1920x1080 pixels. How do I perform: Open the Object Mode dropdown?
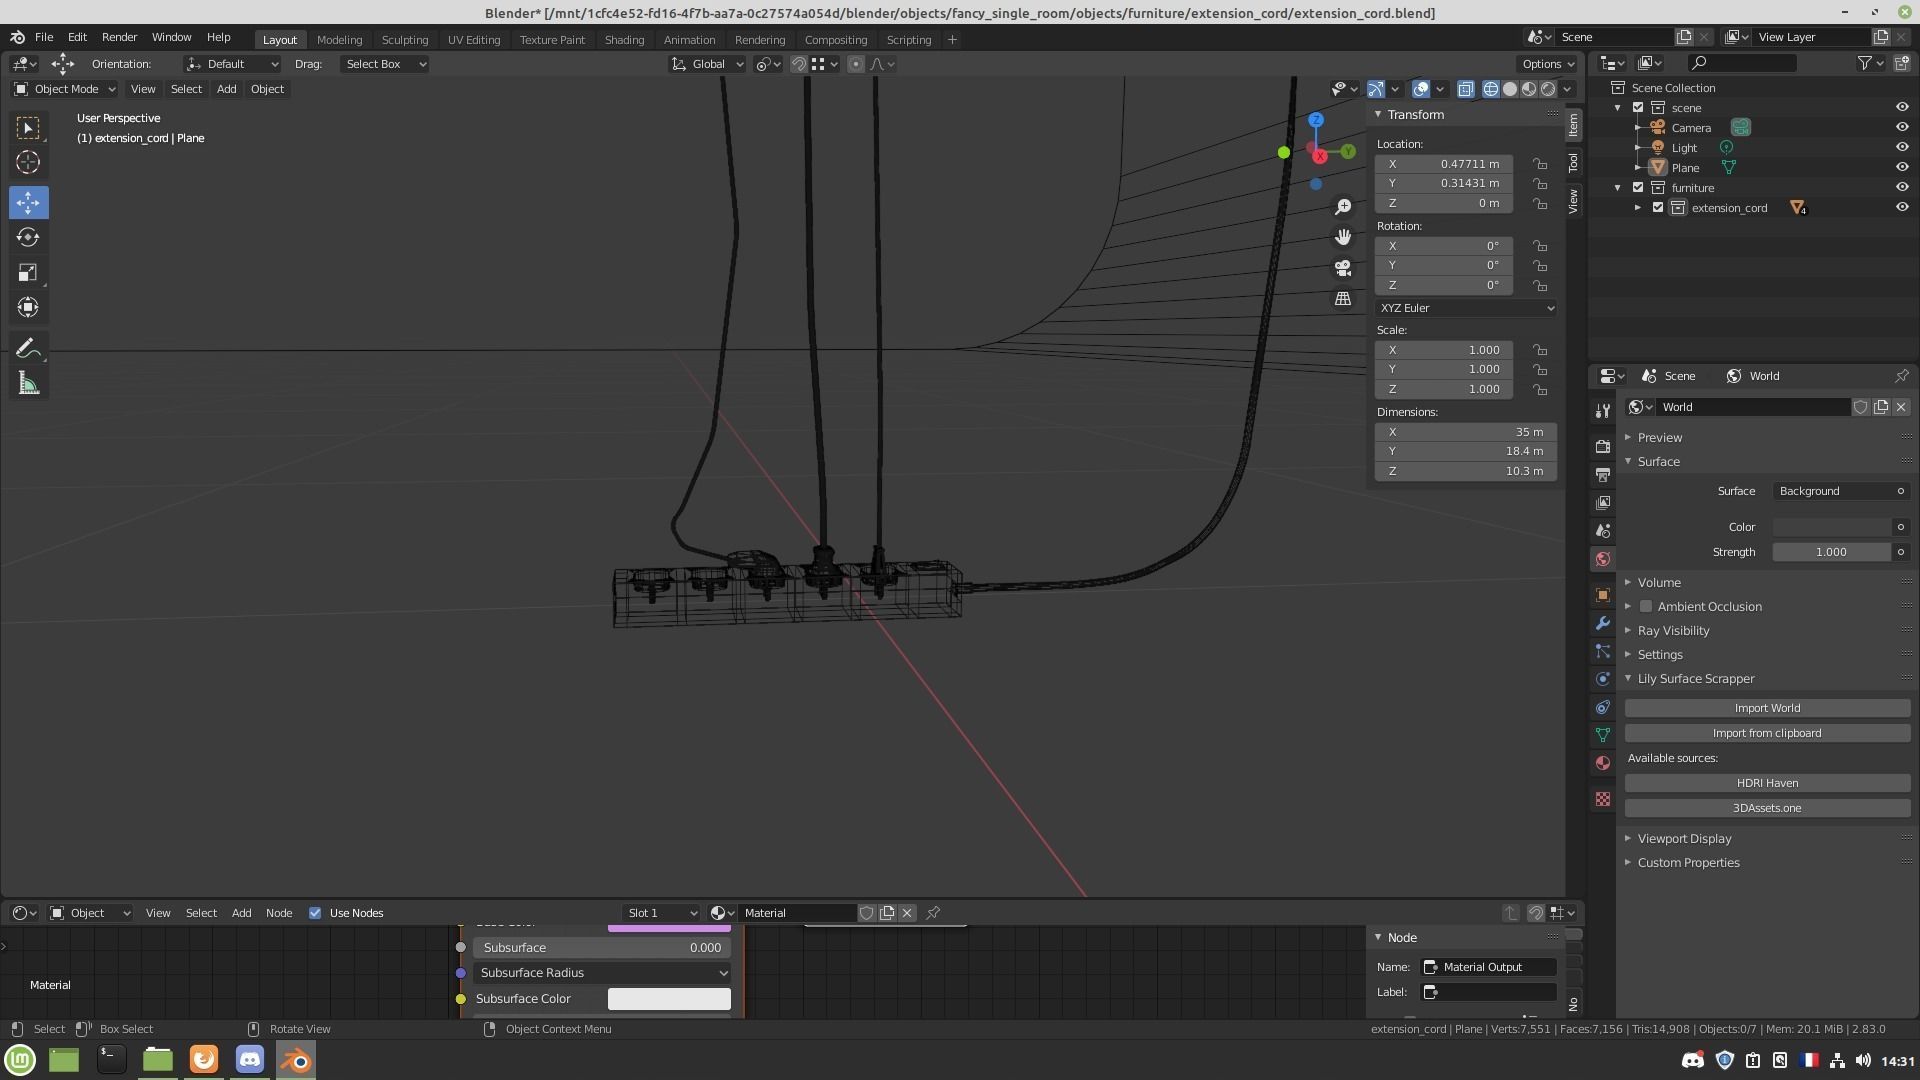(66, 89)
